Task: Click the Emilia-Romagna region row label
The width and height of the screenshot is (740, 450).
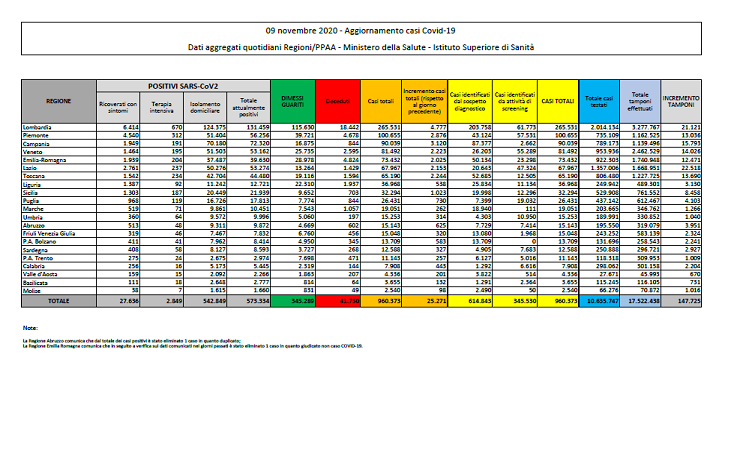Action: [x=45, y=159]
